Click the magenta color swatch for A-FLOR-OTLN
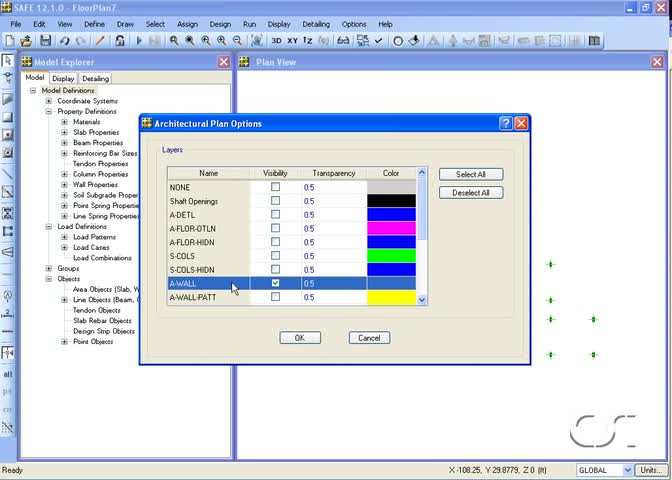672x480 pixels. 390,228
